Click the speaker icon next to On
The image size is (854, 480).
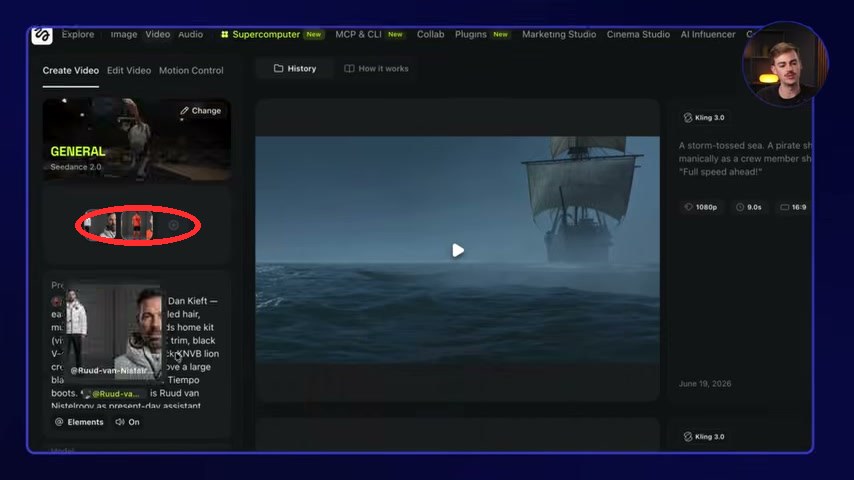click(x=120, y=422)
